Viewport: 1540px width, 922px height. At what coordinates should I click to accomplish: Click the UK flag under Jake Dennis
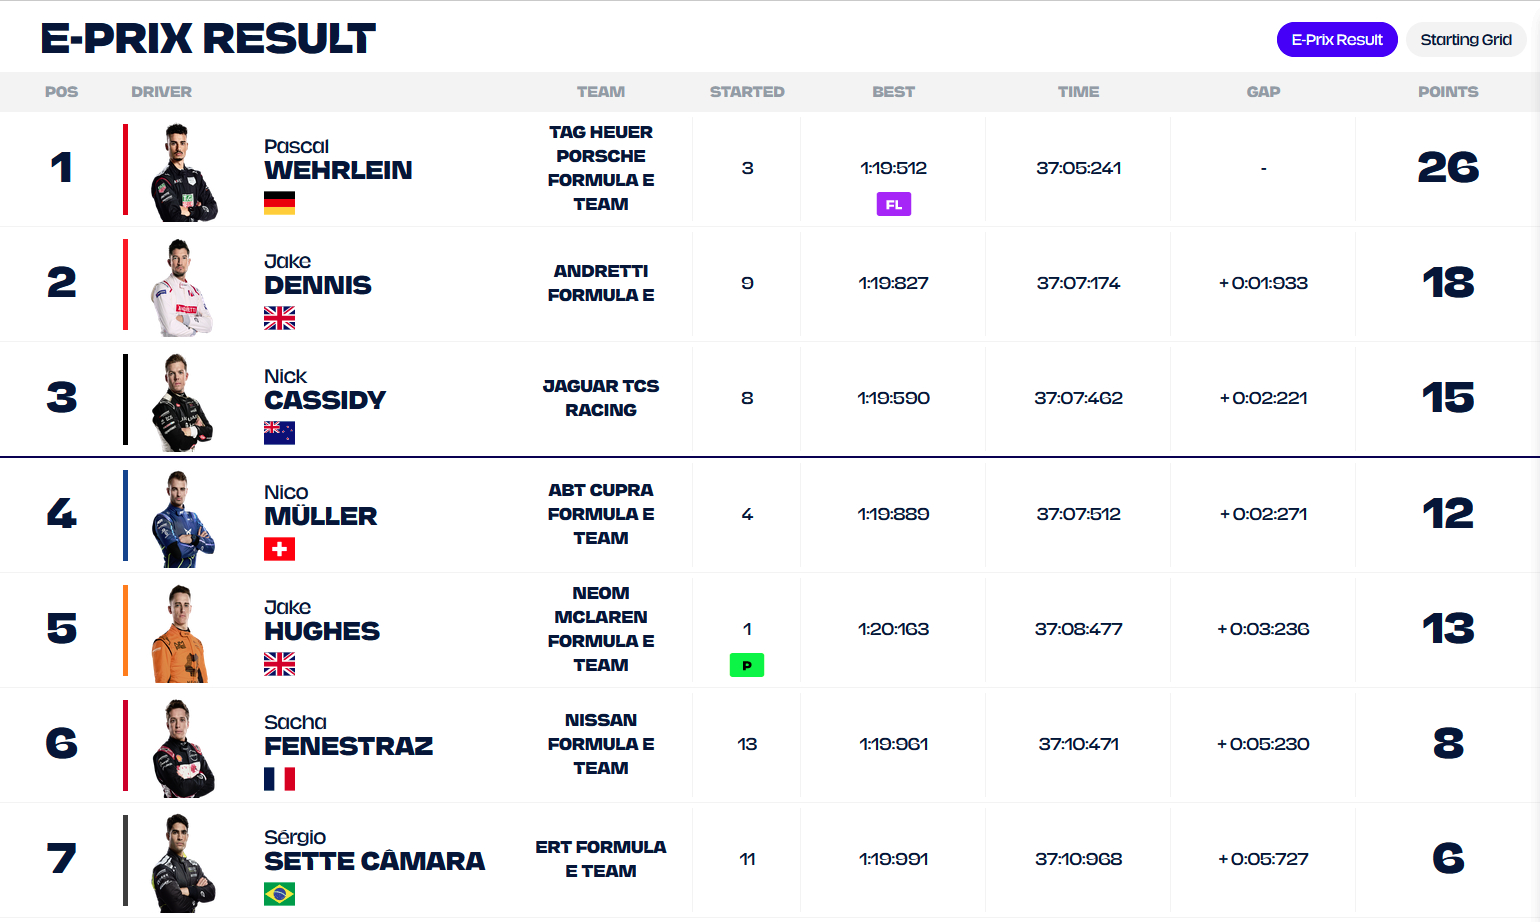click(x=279, y=318)
